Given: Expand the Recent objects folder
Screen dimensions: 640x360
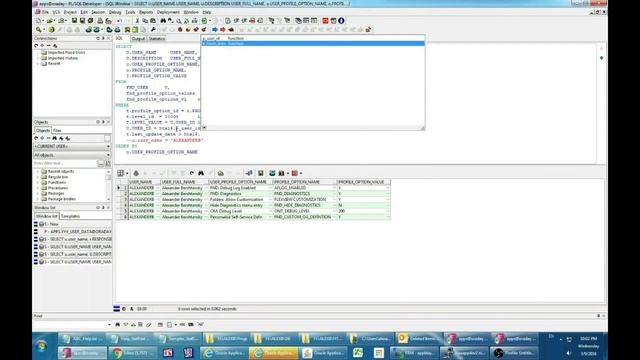Looking at the screenshot, I should pos(38,171).
